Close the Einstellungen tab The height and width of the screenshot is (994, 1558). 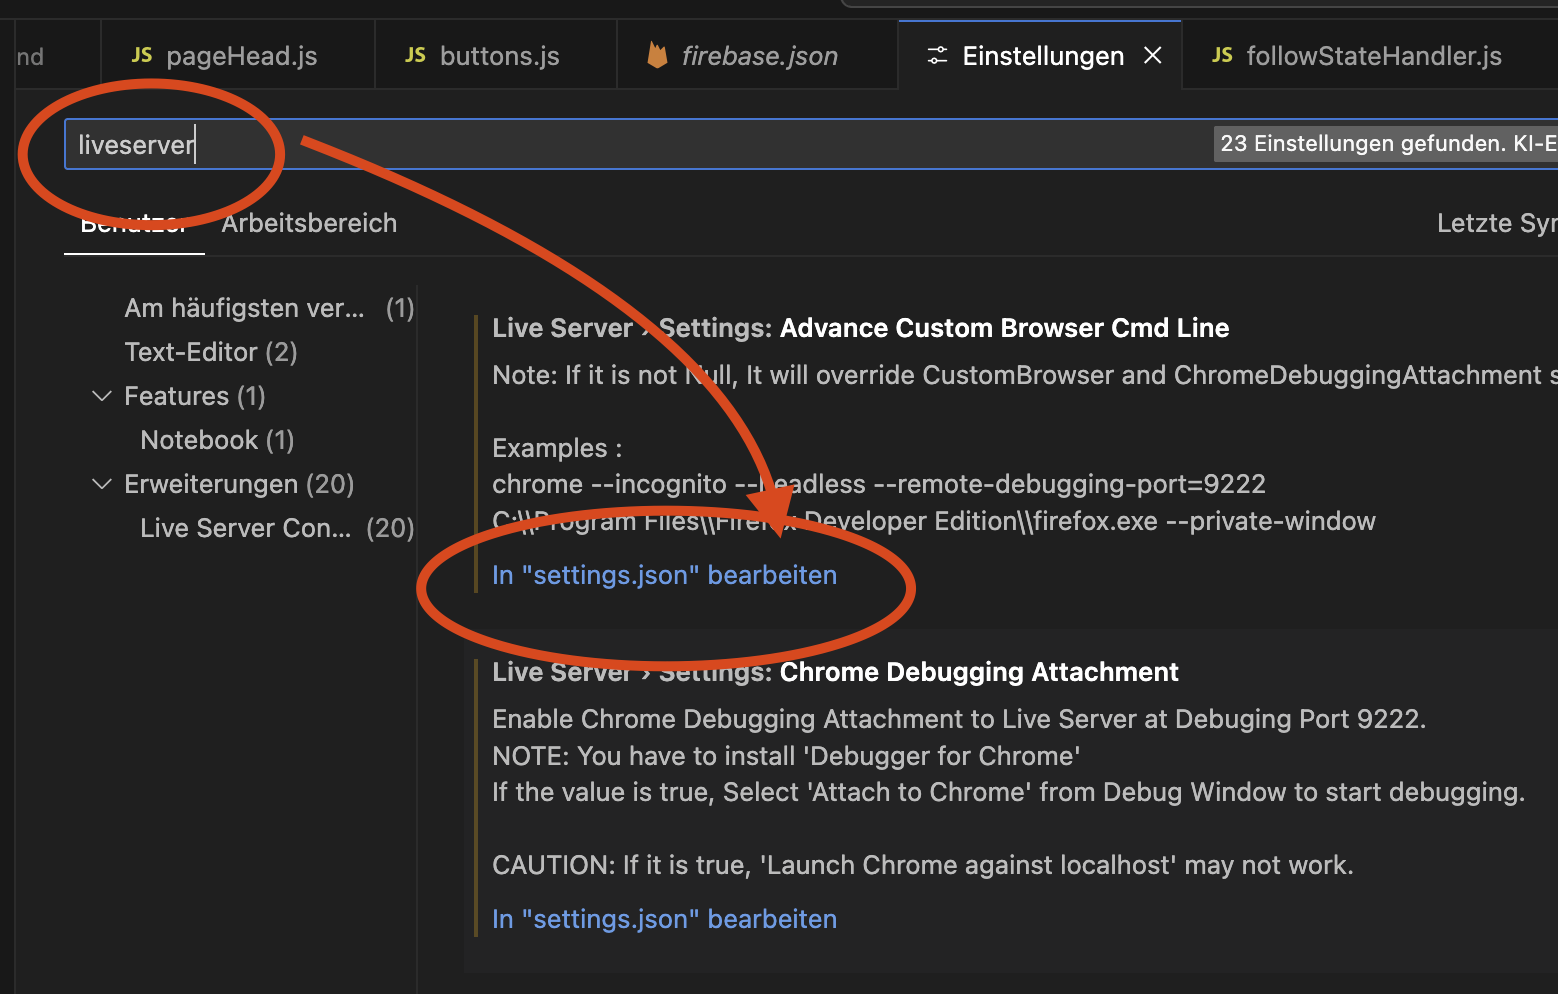(x=1153, y=56)
